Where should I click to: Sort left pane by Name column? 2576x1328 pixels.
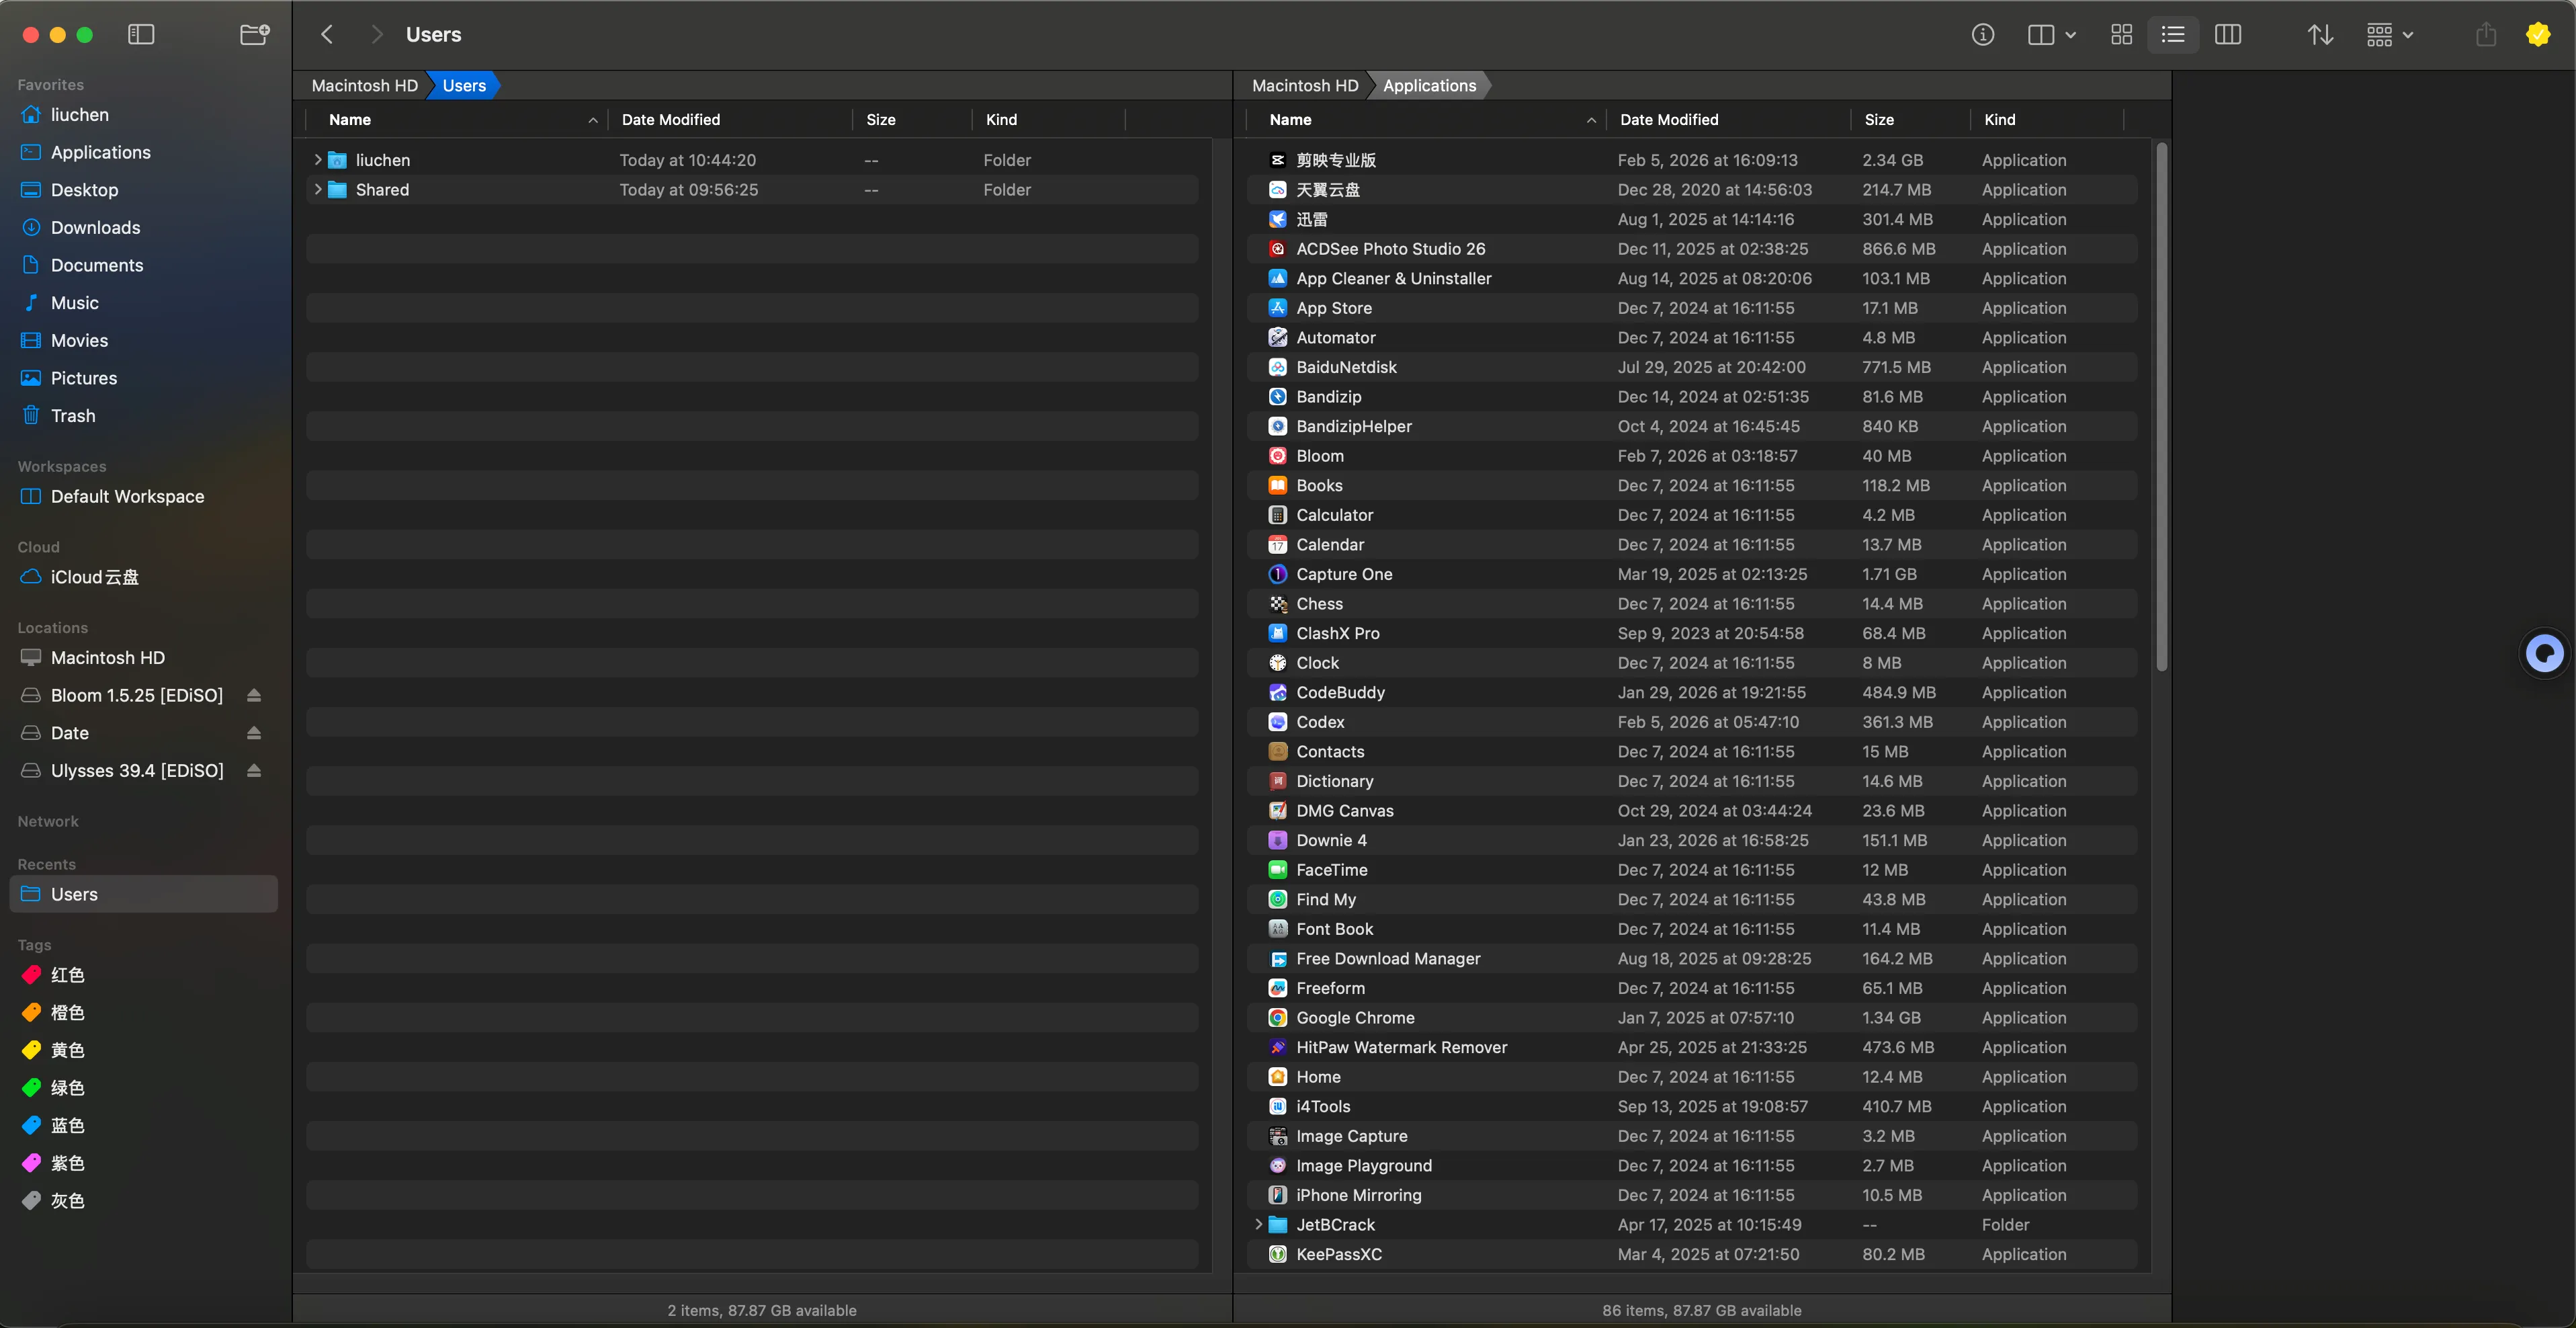tap(456, 120)
